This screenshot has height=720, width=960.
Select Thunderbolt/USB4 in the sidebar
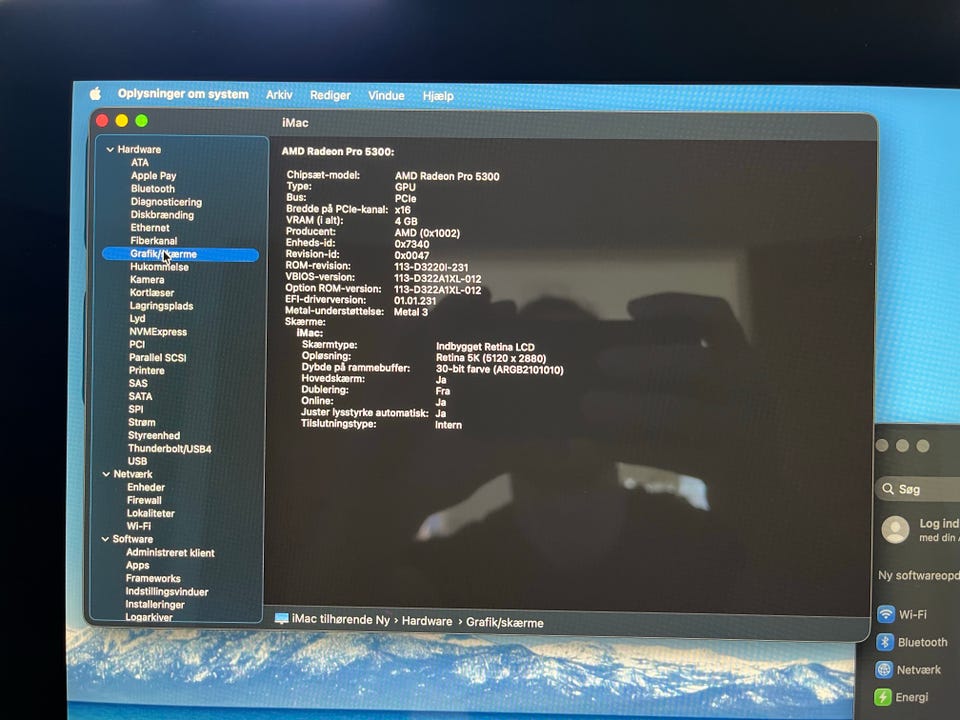170,449
